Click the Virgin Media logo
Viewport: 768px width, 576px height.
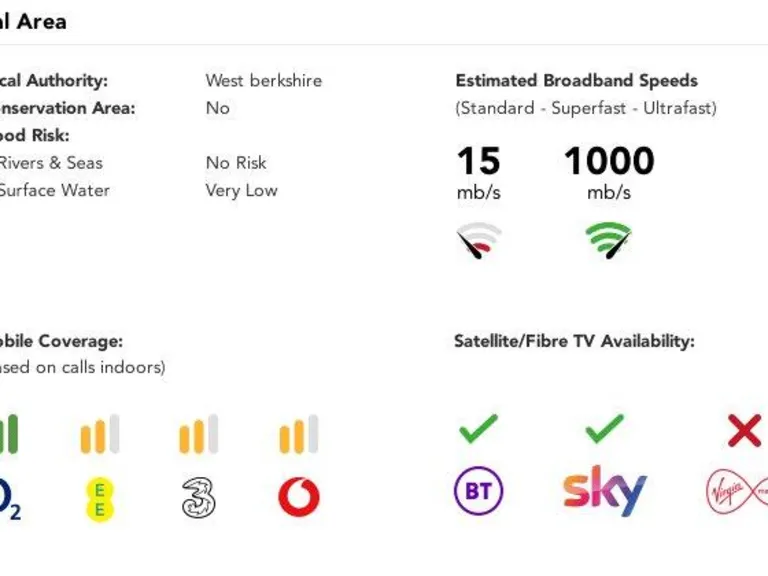point(737,491)
